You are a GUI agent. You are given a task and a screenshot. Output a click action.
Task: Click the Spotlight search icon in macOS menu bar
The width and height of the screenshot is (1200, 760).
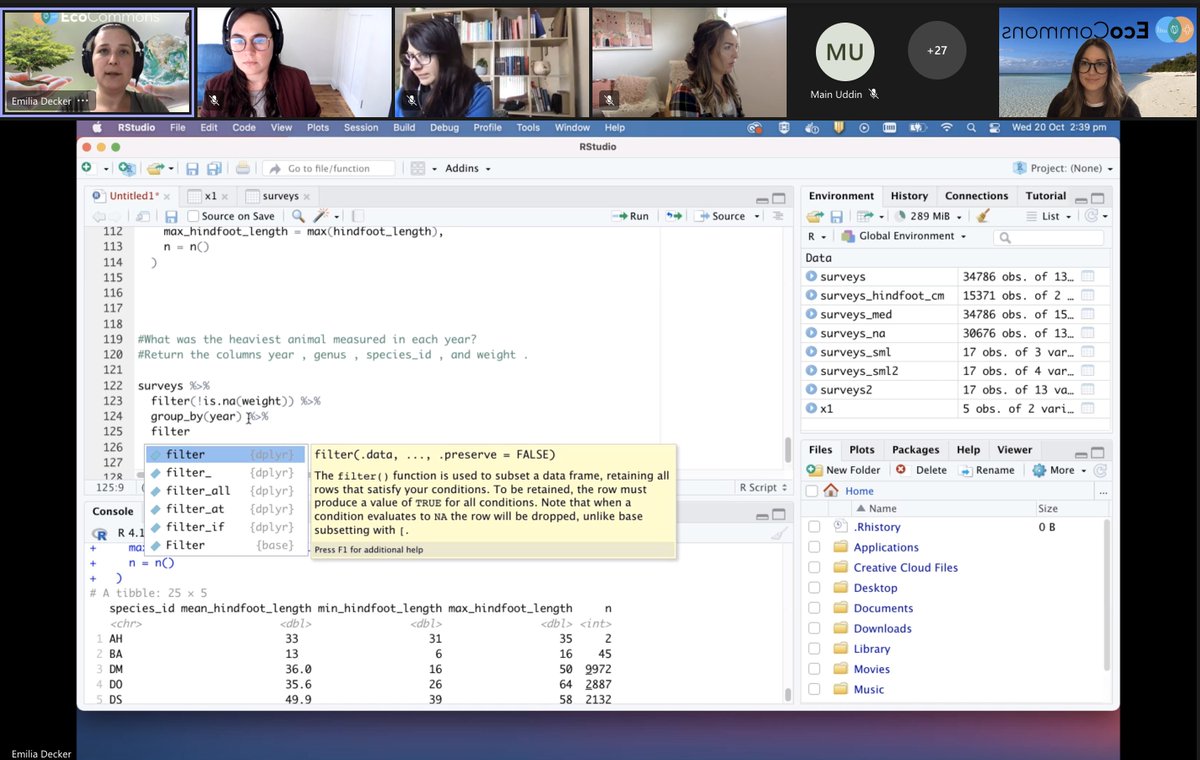[971, 128]
